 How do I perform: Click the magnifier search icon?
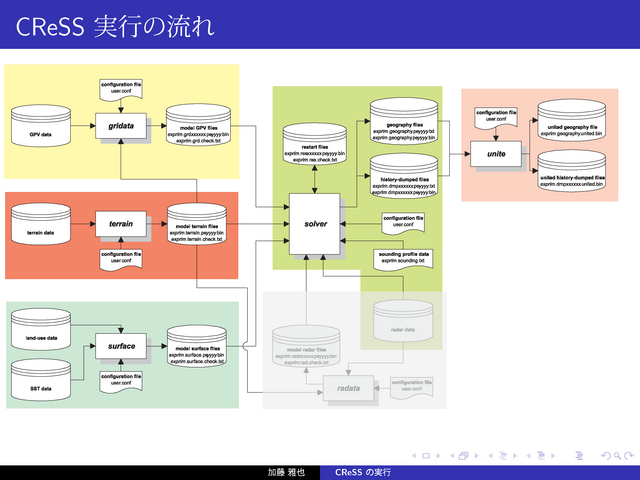(x=618, y=456)
